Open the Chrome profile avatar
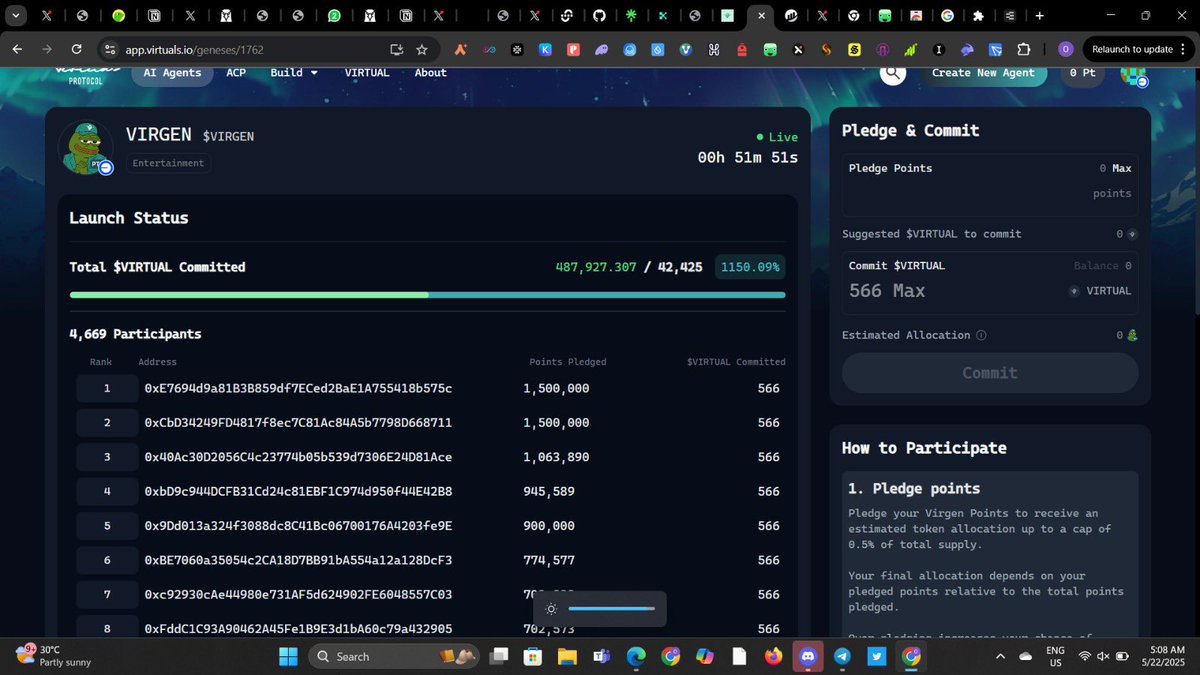This screenshot has height=675, width=1200. pyautogui.click(x=1066, y=49)
